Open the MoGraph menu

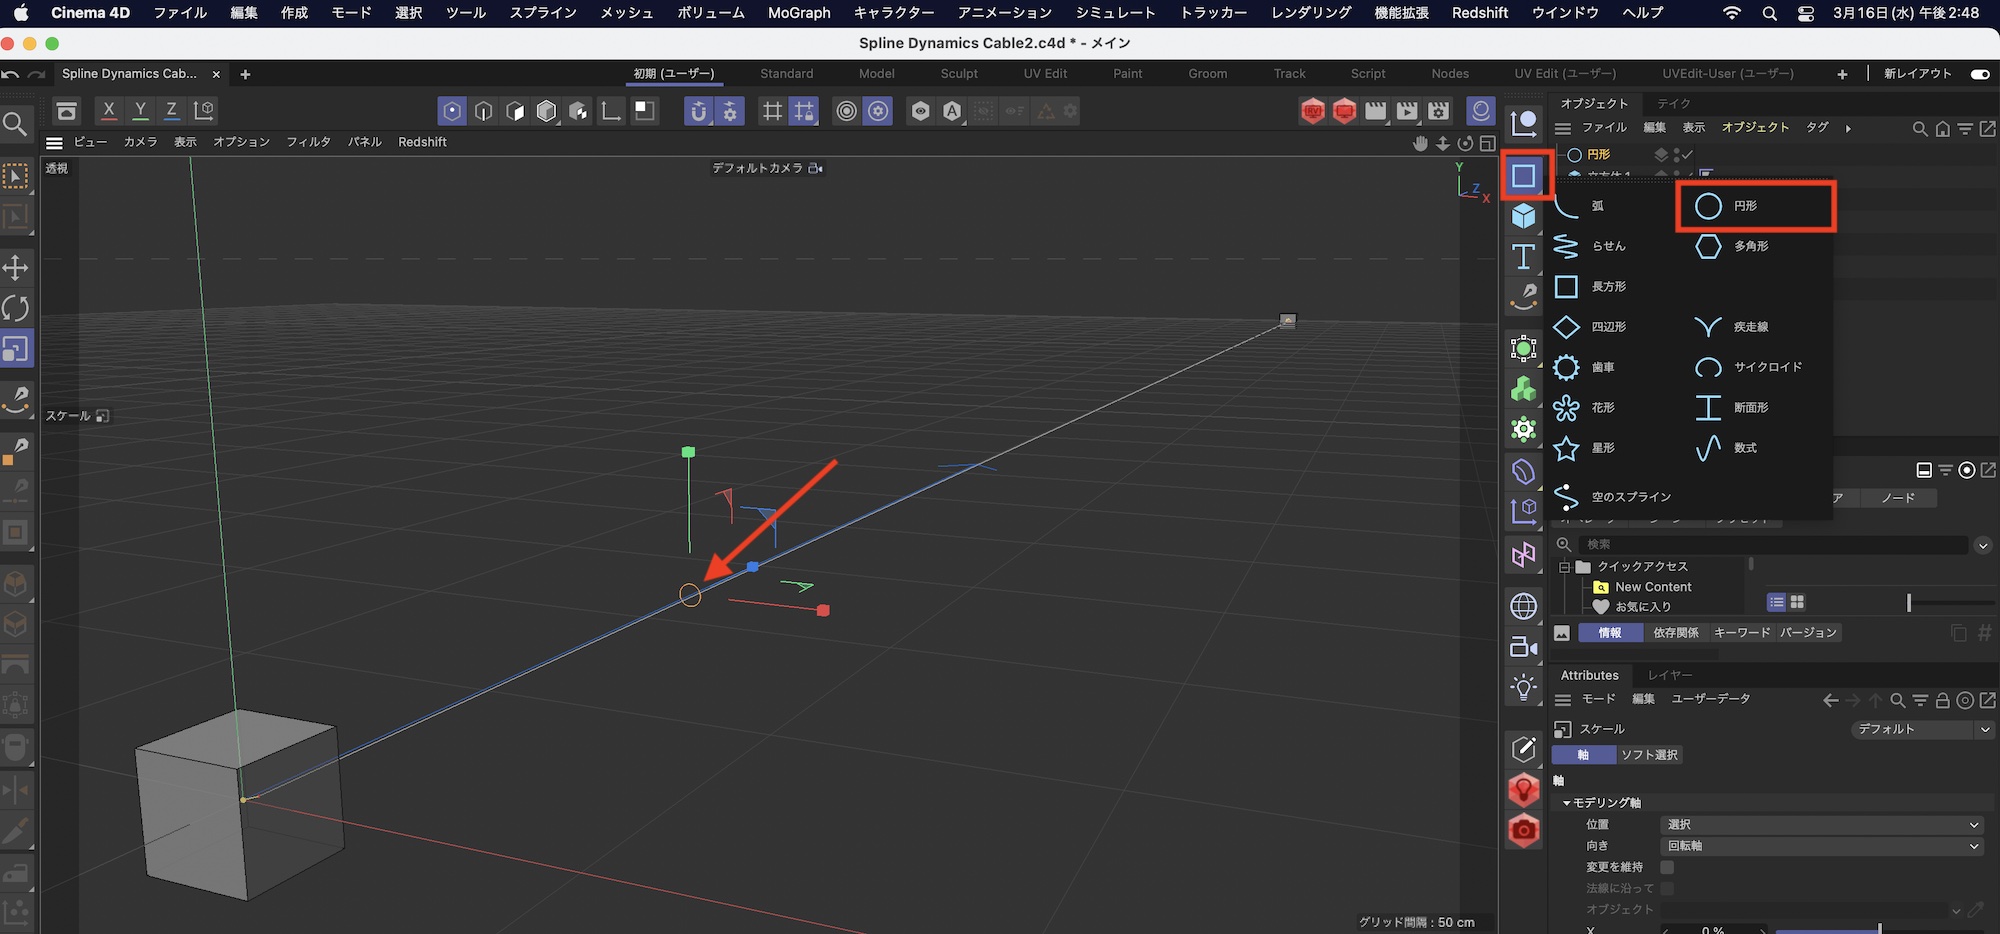(x=798, y=13)
